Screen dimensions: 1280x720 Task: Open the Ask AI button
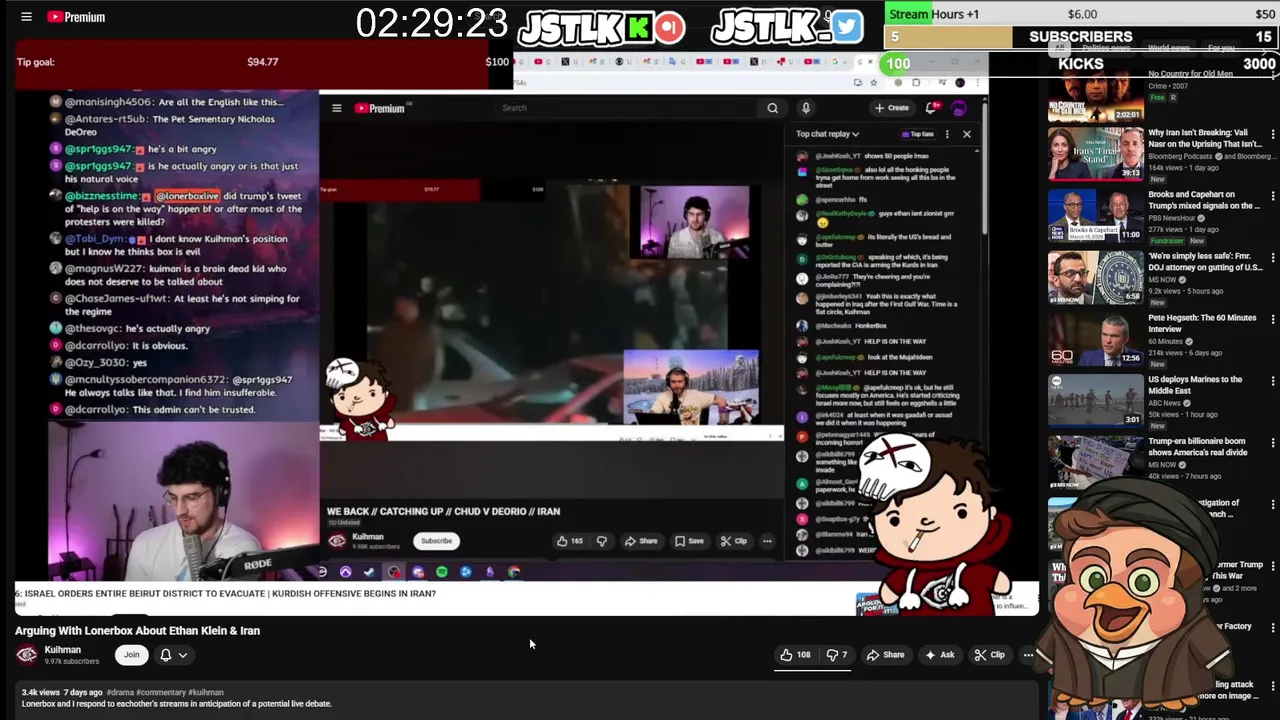(x=940, y=655)
